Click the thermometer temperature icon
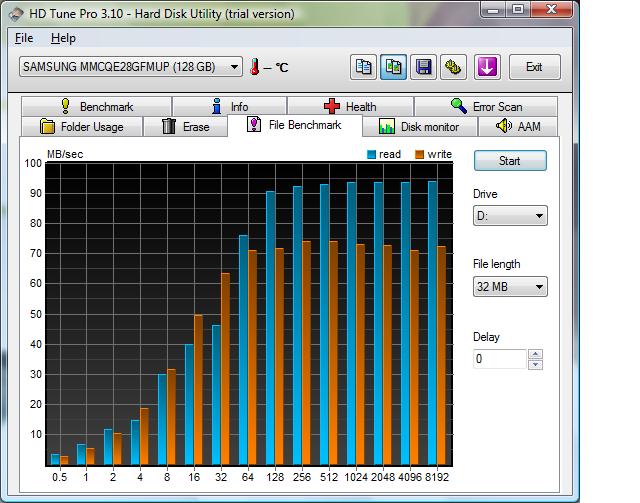 257,67
